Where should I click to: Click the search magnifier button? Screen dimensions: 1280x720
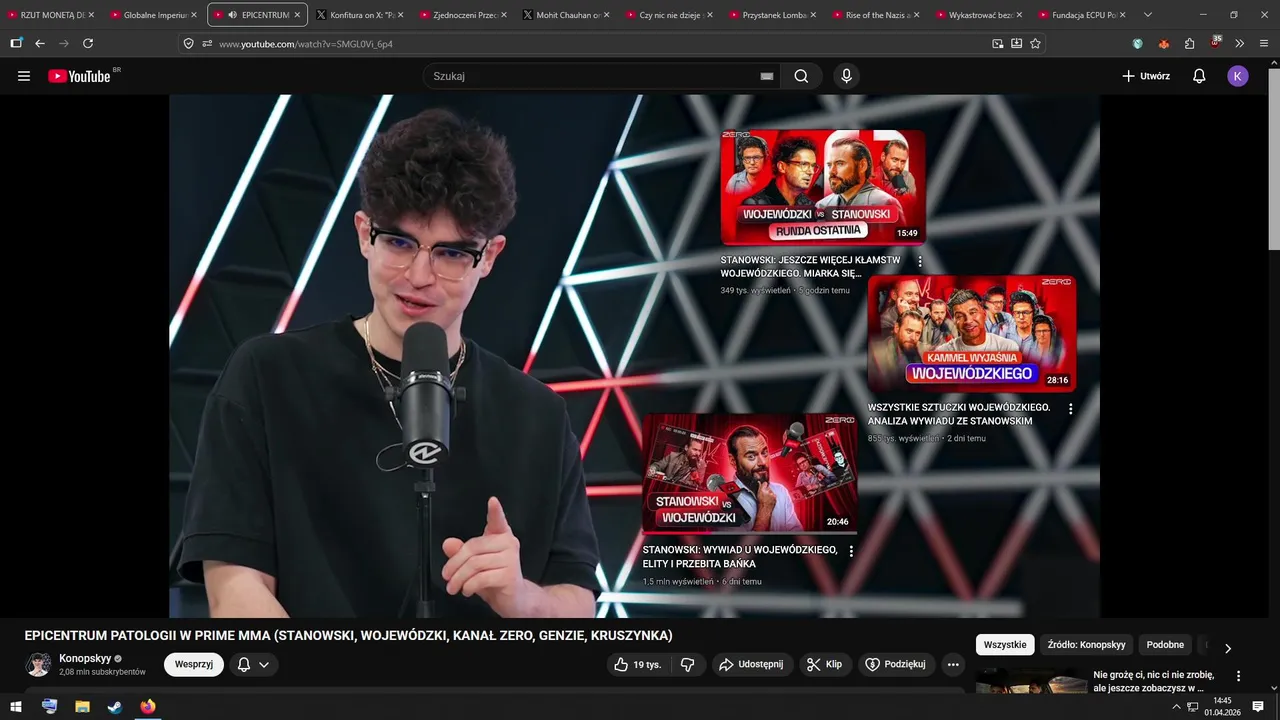(801, 76)
